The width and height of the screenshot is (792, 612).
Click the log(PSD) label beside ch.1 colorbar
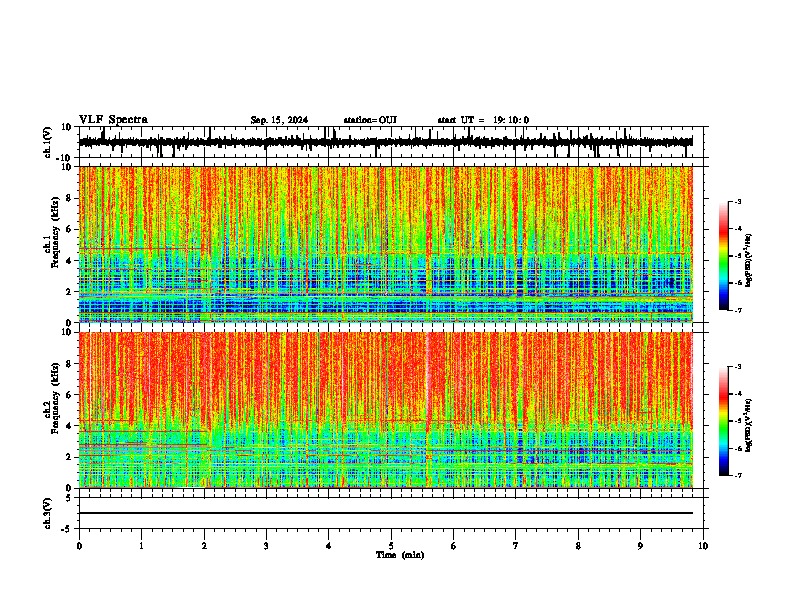tap(749, 260)
